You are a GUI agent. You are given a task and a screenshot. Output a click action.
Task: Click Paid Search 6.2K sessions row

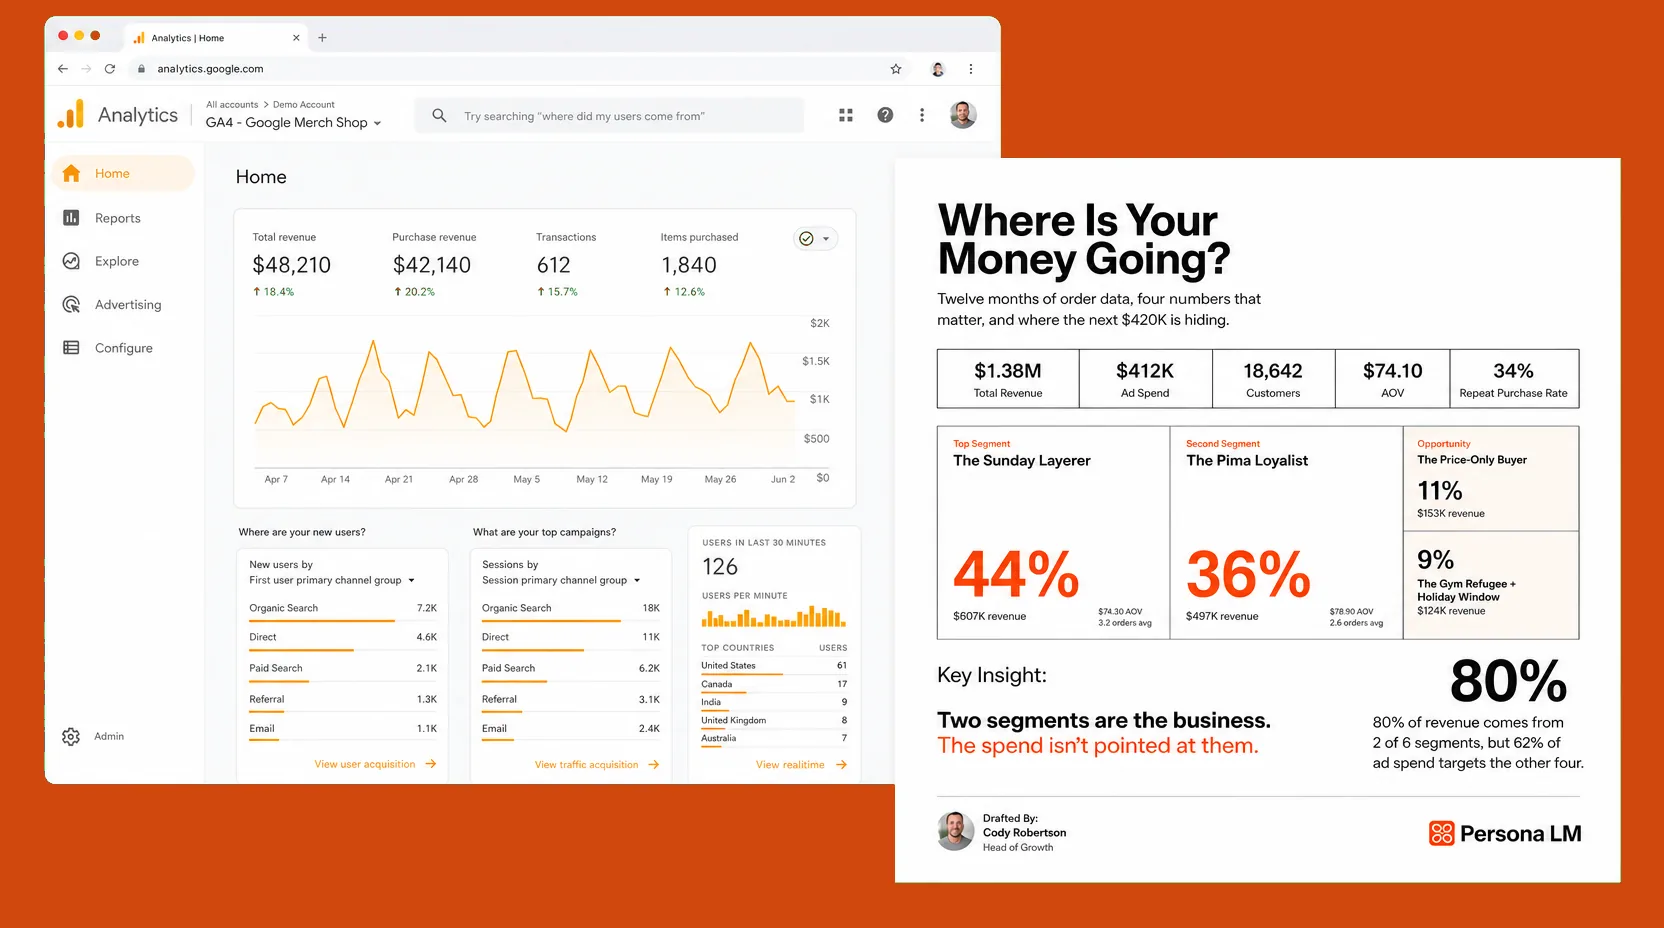pos(571,669)
